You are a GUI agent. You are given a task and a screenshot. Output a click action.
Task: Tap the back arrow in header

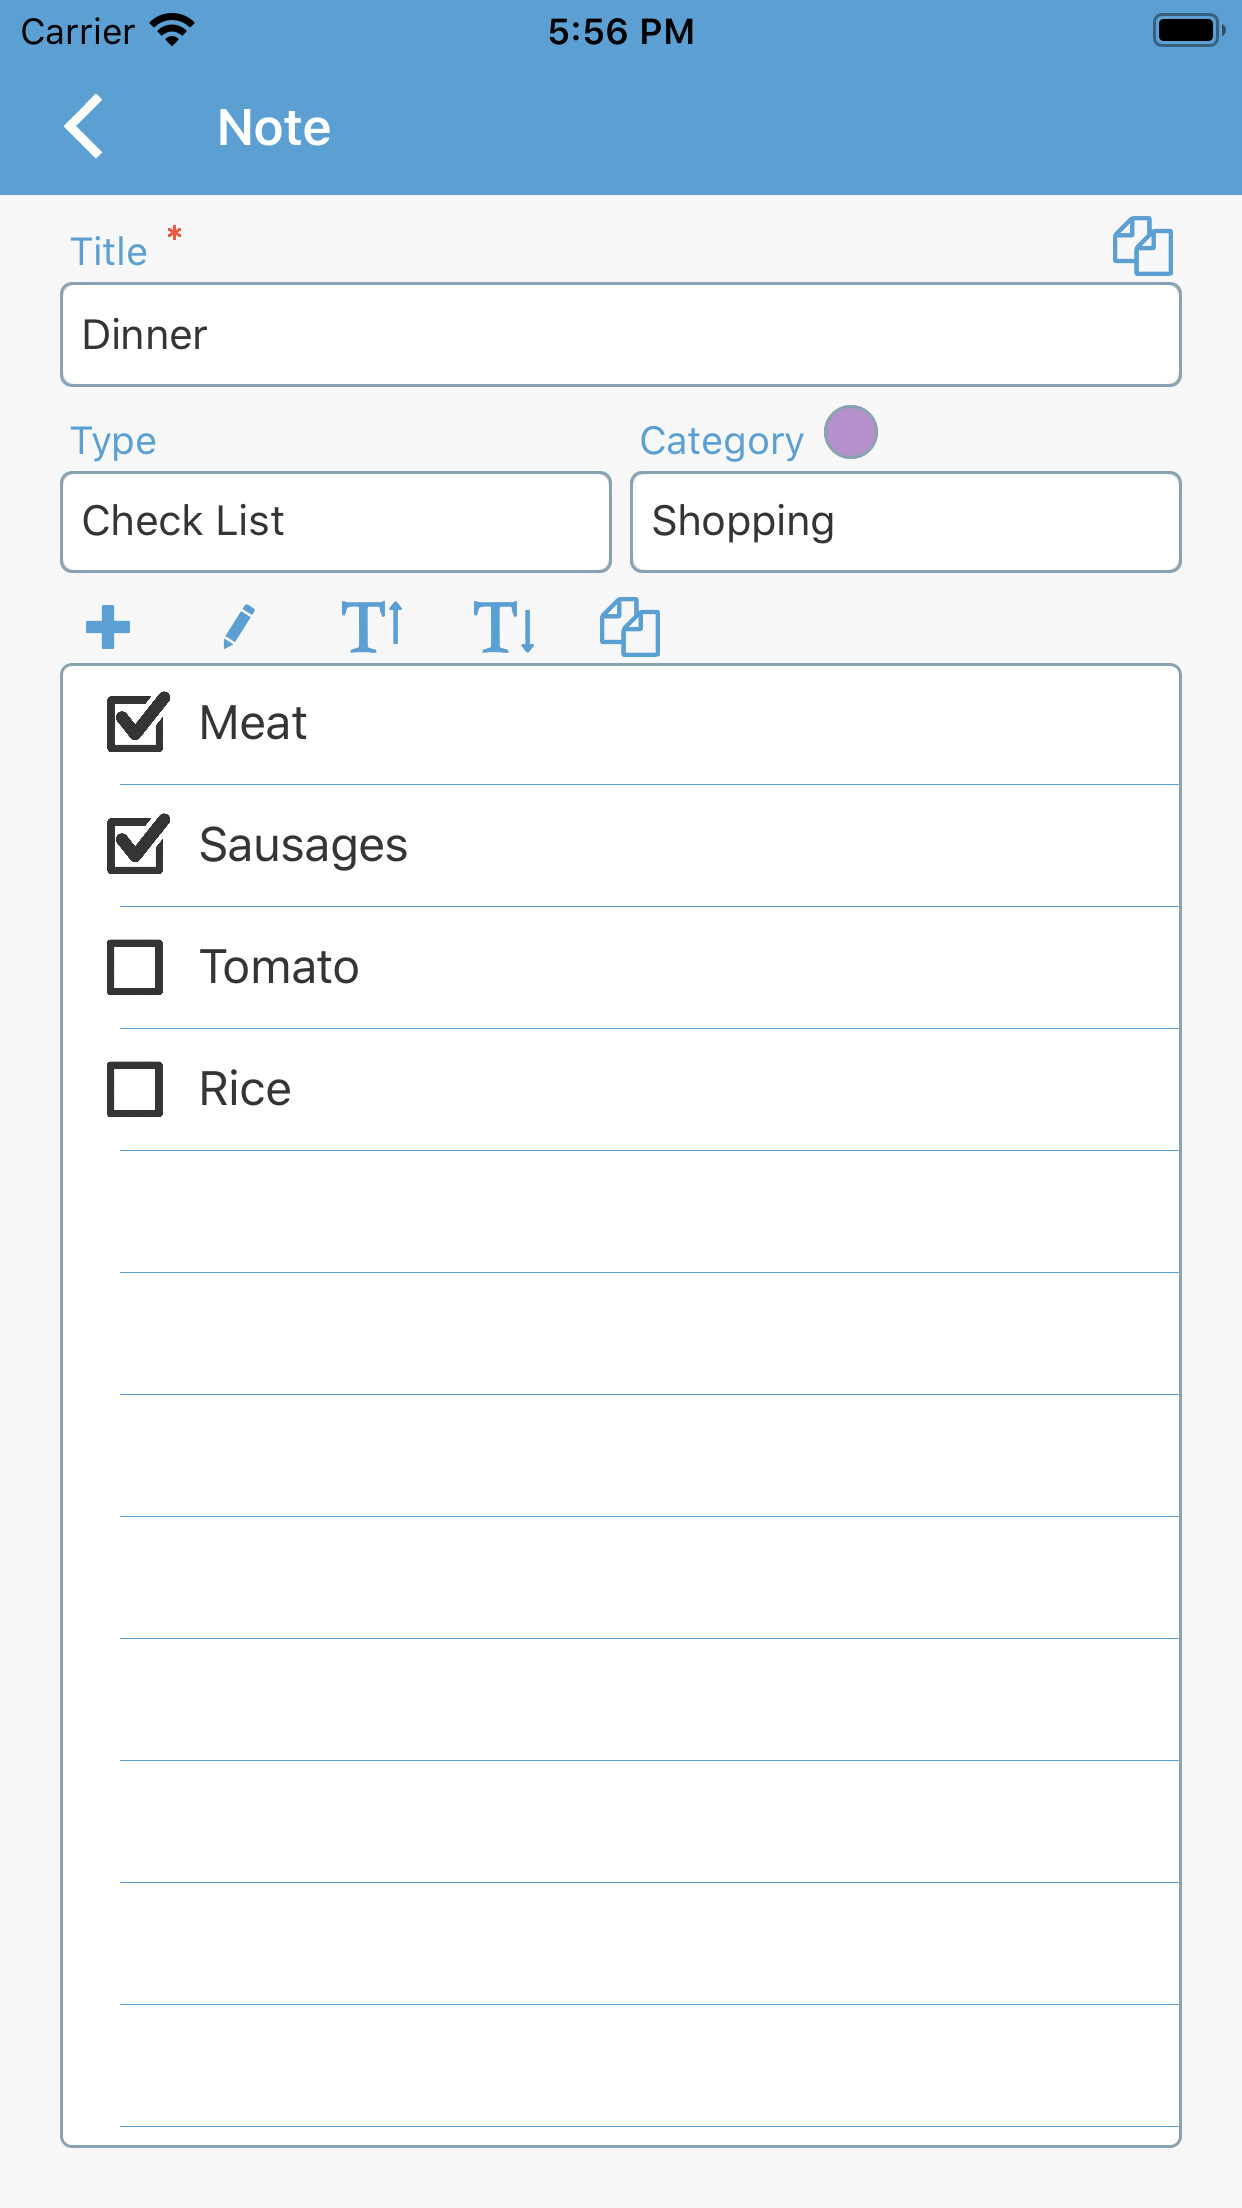(x=84, y=127)
